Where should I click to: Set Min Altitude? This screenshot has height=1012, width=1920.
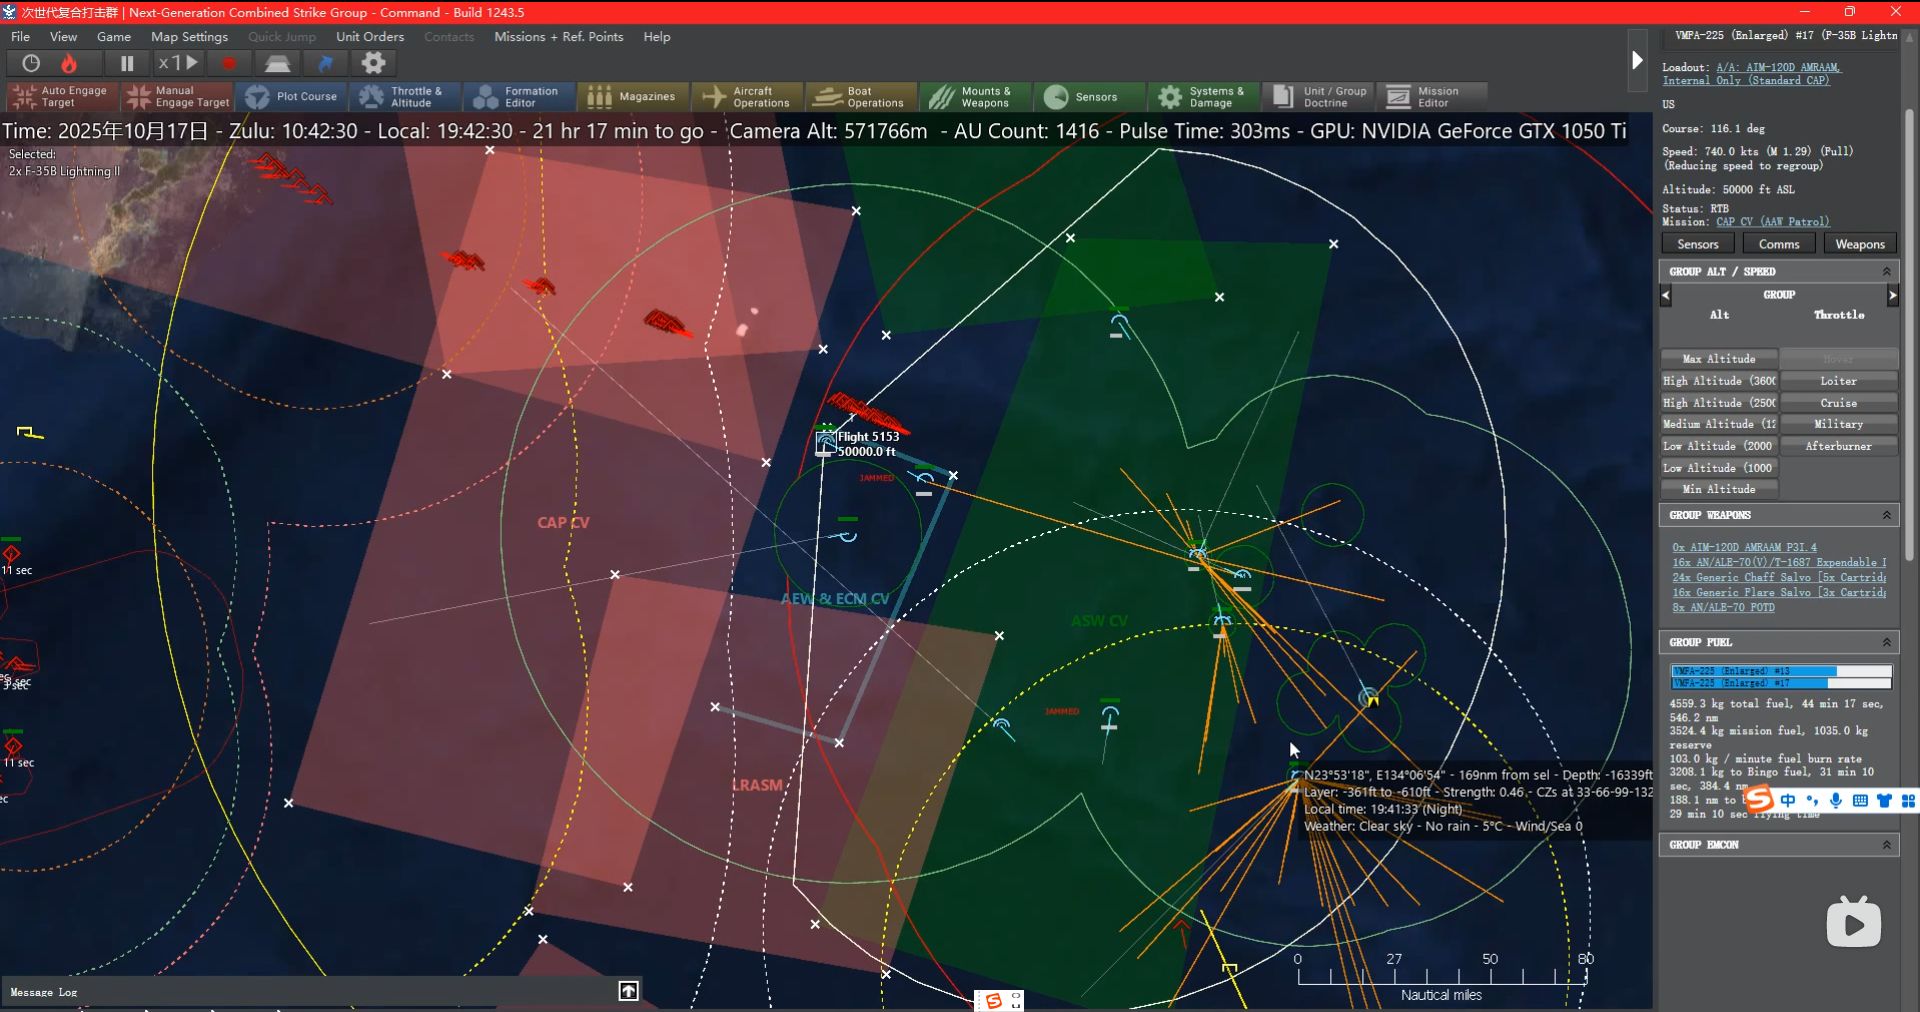coord(1719,489)
